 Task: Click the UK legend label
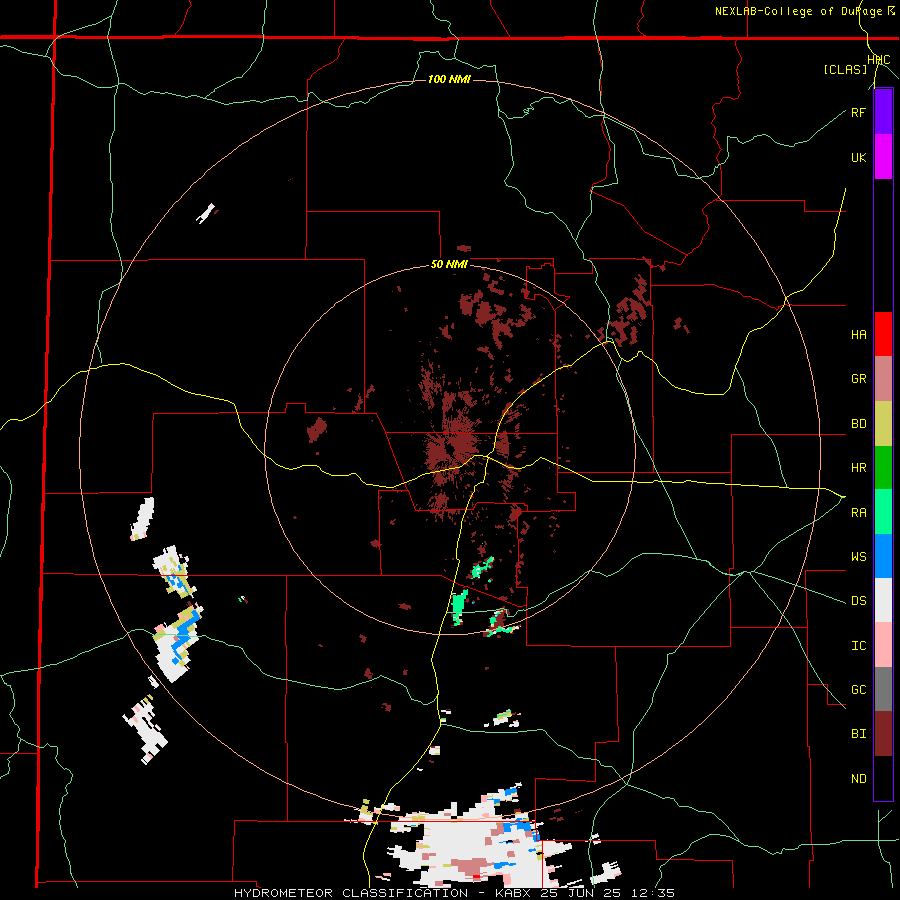pyautogui.click(x=858, y=157)
